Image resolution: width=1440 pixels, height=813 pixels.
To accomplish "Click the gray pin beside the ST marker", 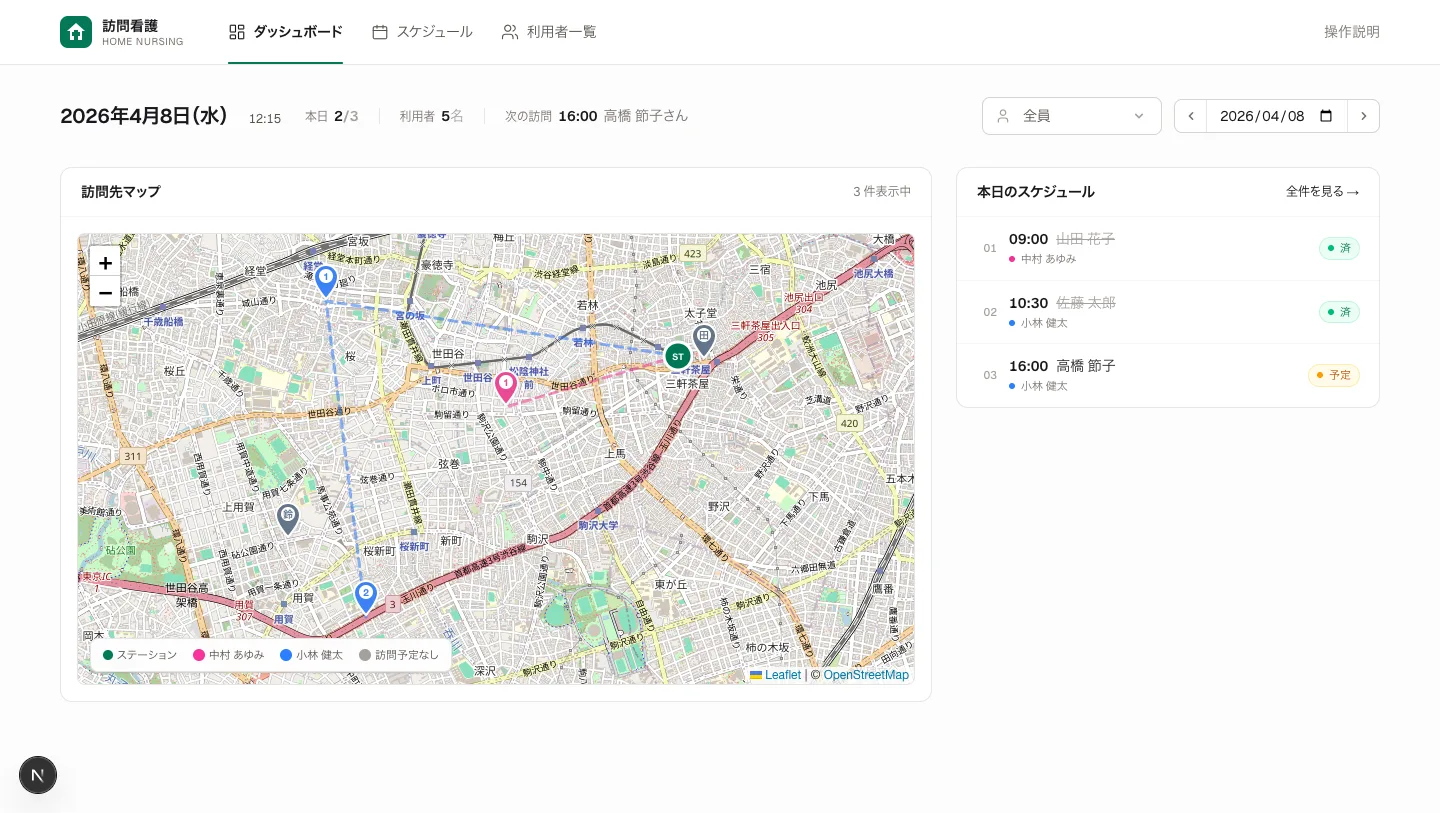I will pyautogui.click(x=704, y=340).
